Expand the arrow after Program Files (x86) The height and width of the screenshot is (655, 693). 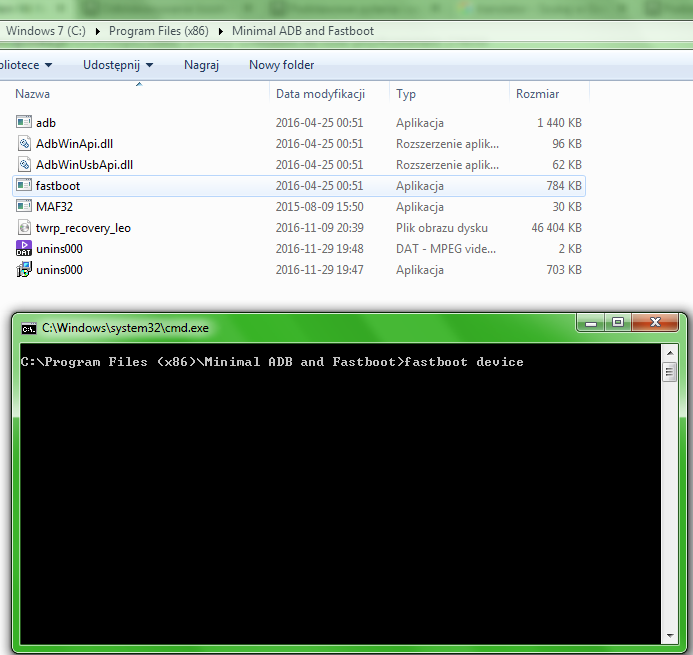click(221, 31)
